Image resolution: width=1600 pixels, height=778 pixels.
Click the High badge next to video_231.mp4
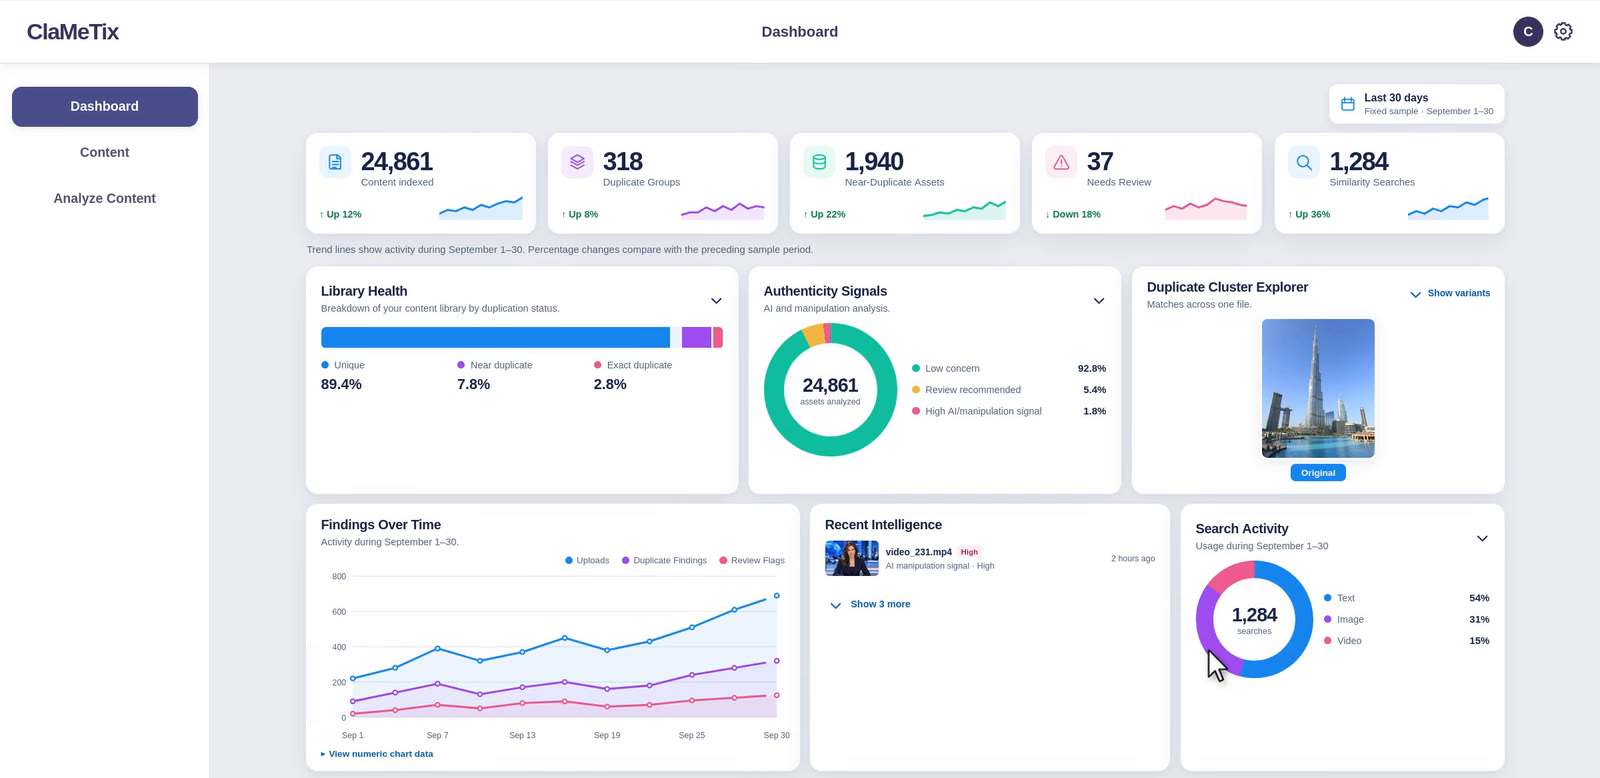(x=969, y=552)
